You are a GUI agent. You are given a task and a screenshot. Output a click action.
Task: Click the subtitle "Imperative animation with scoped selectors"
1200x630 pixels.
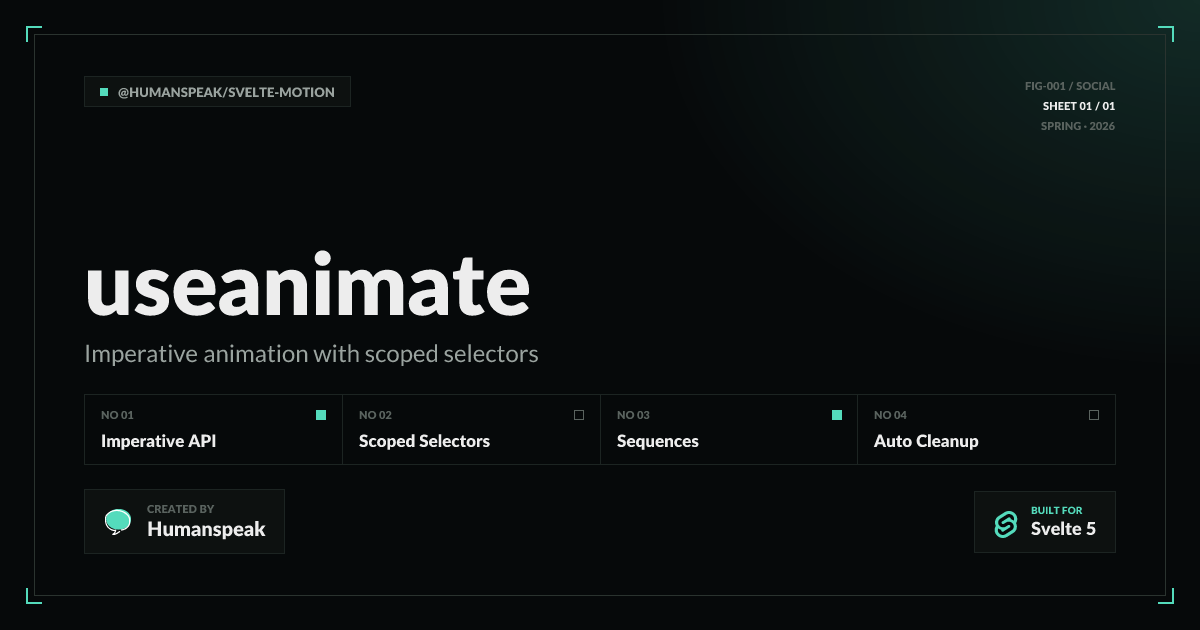click(x=311, y=354)
